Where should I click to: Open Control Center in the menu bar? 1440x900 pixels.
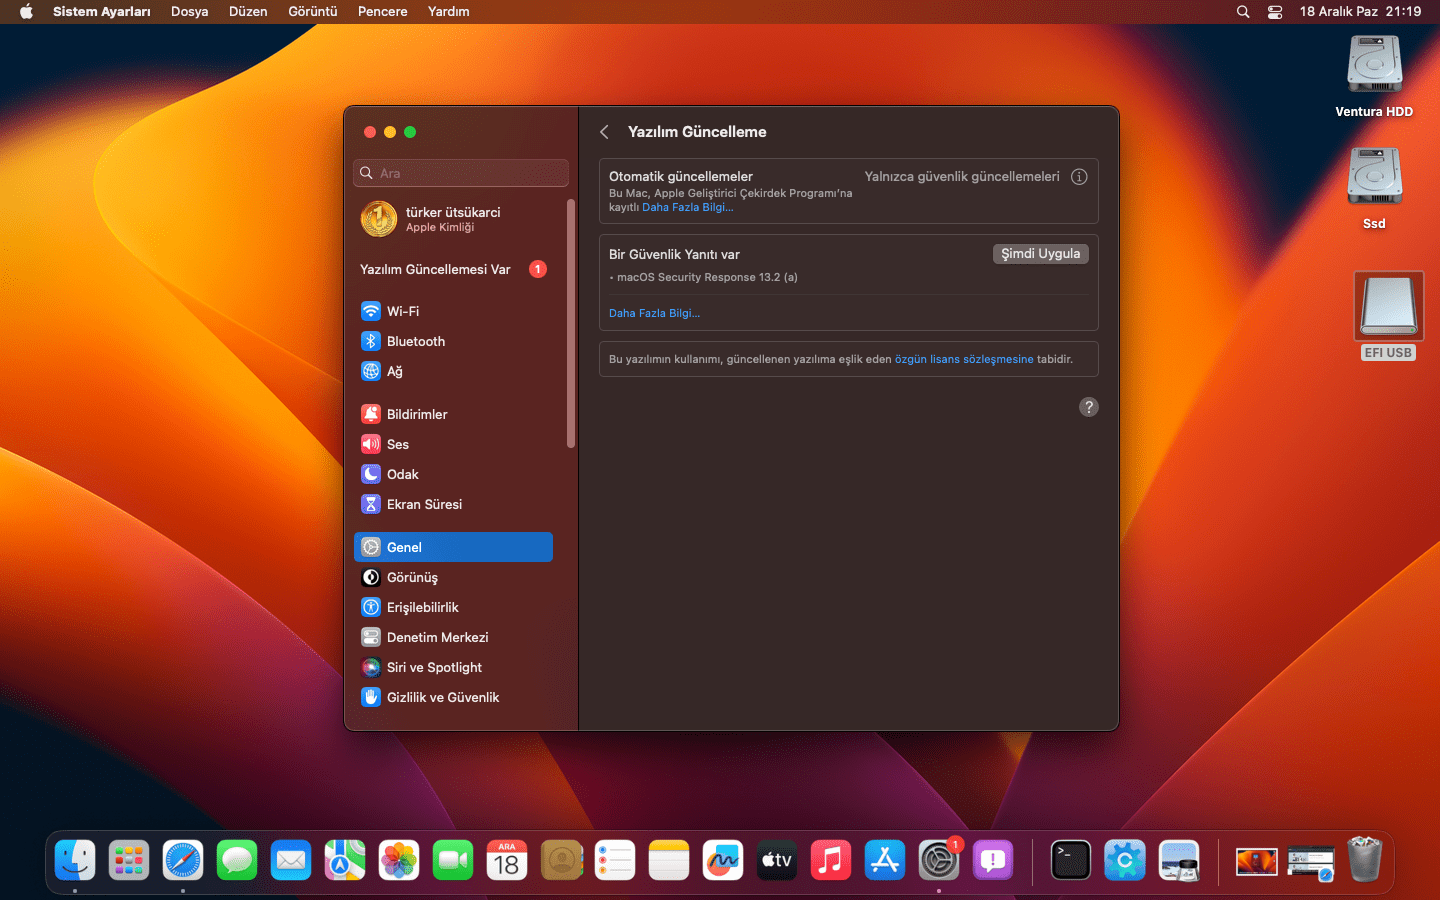[x=1275, y=12]
